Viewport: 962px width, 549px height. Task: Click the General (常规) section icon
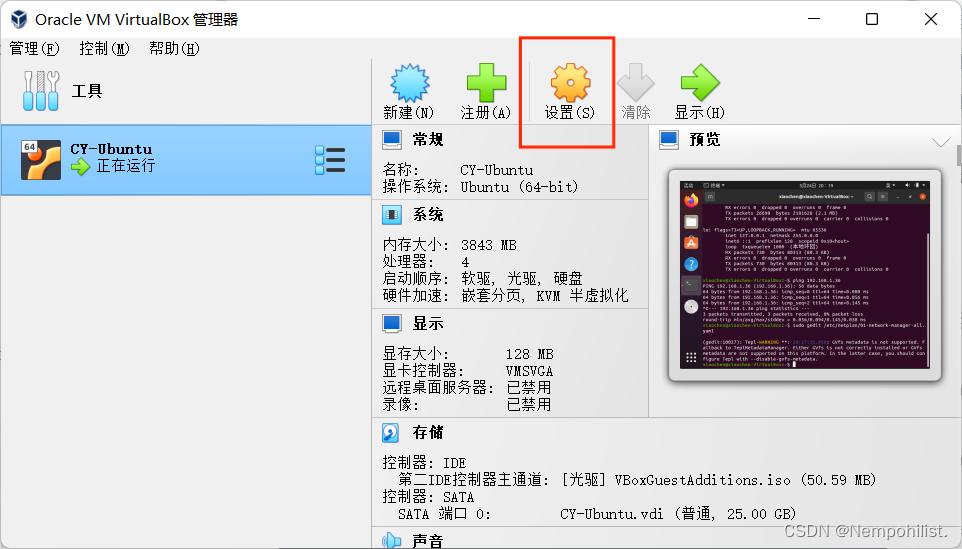392,140
